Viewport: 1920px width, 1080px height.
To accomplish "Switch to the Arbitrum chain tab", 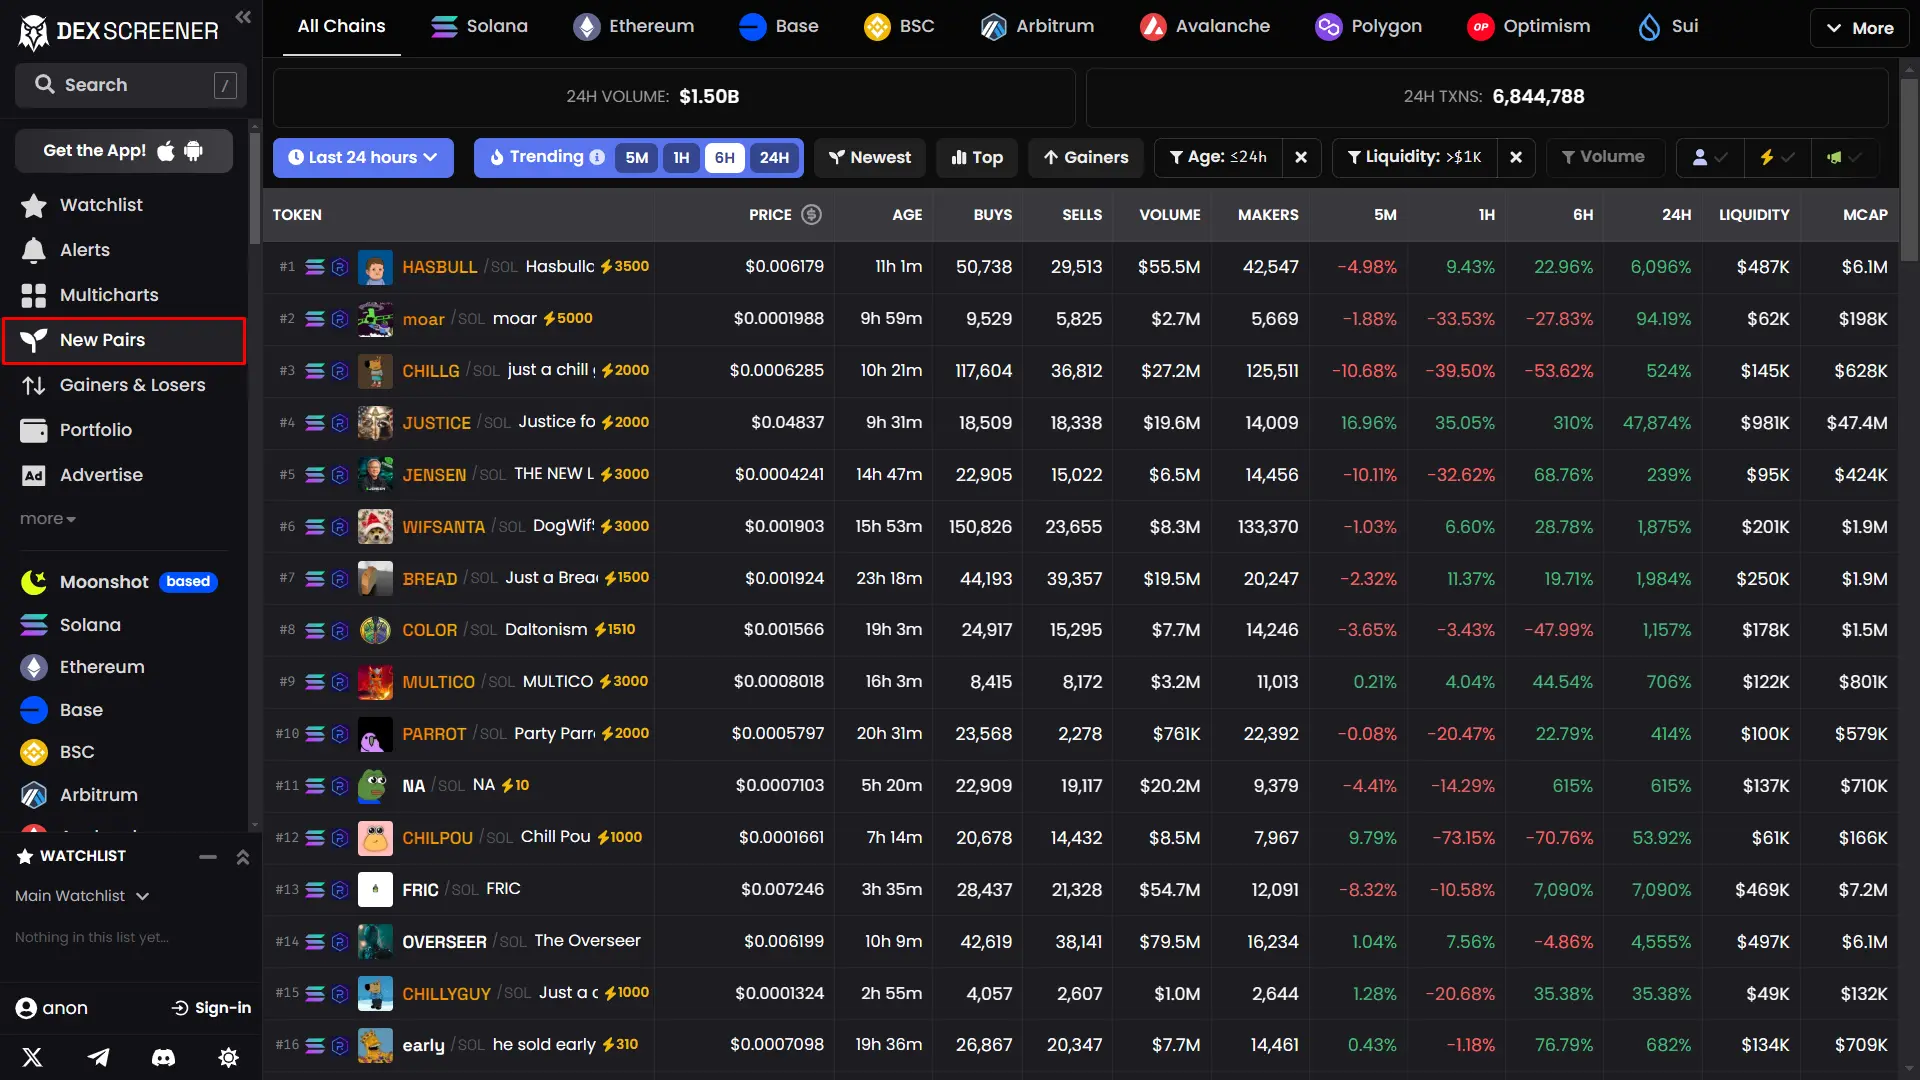I will click(x=1037, y=27).
